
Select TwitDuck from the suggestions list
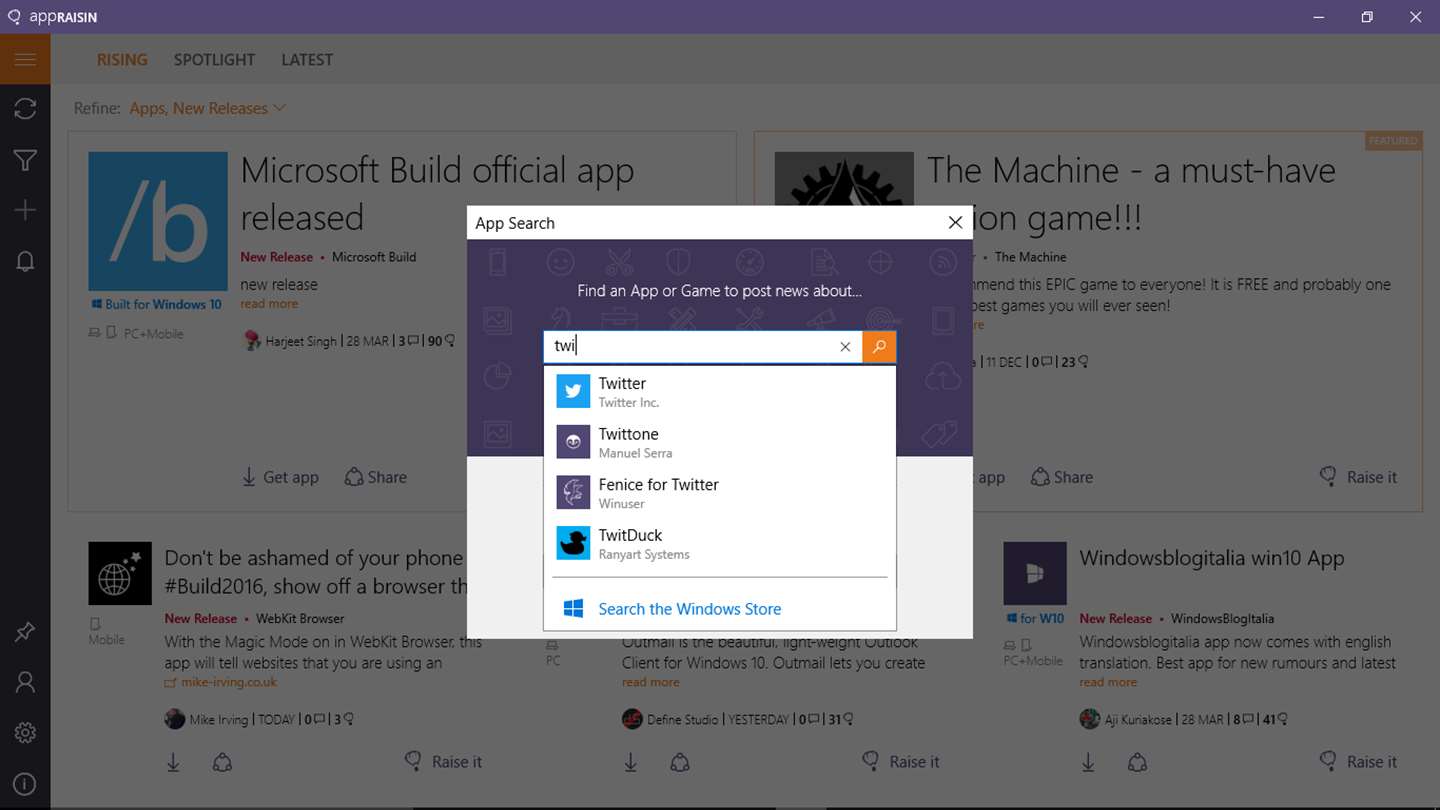point(720,543)
